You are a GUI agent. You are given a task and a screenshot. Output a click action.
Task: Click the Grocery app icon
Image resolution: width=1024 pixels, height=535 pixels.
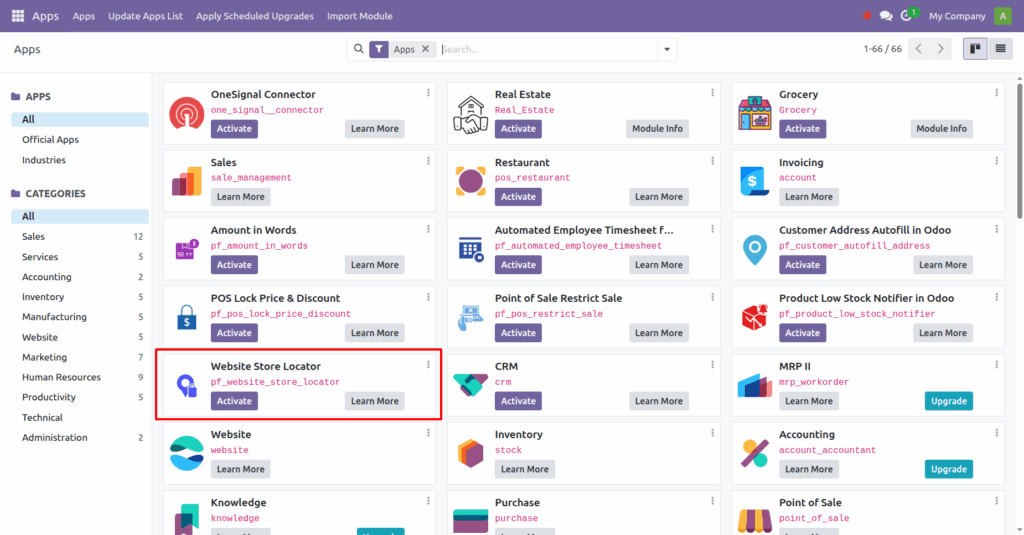pos(755,113)
